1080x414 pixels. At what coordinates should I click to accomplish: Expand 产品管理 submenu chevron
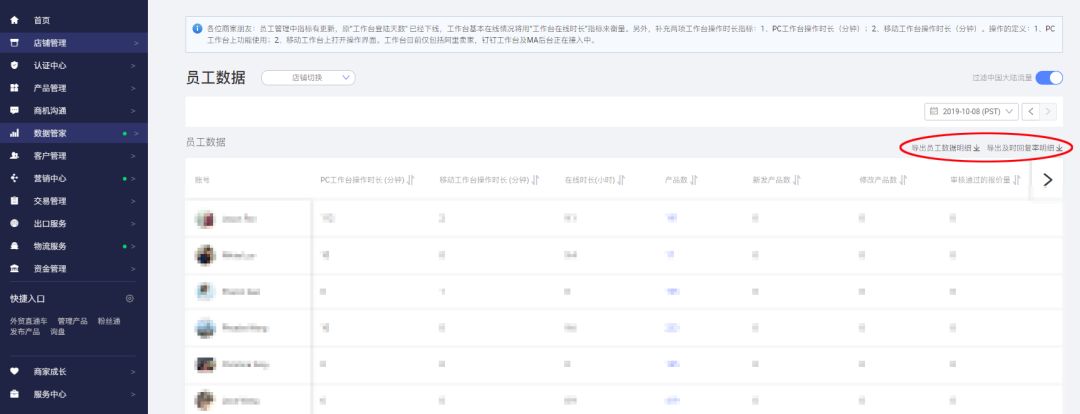click(134, 88)
